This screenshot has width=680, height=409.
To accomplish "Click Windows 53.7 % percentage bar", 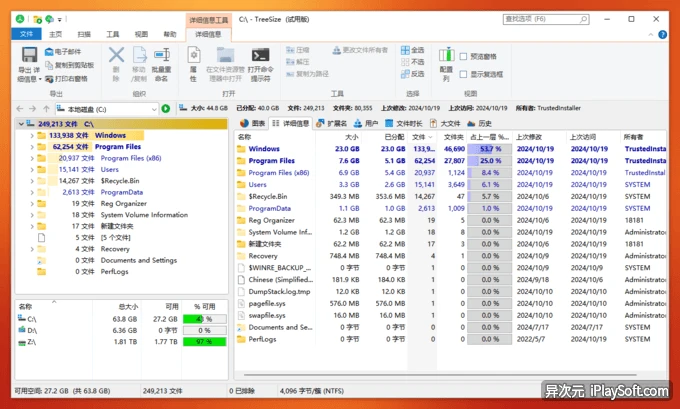I will [x=490, y=149].
